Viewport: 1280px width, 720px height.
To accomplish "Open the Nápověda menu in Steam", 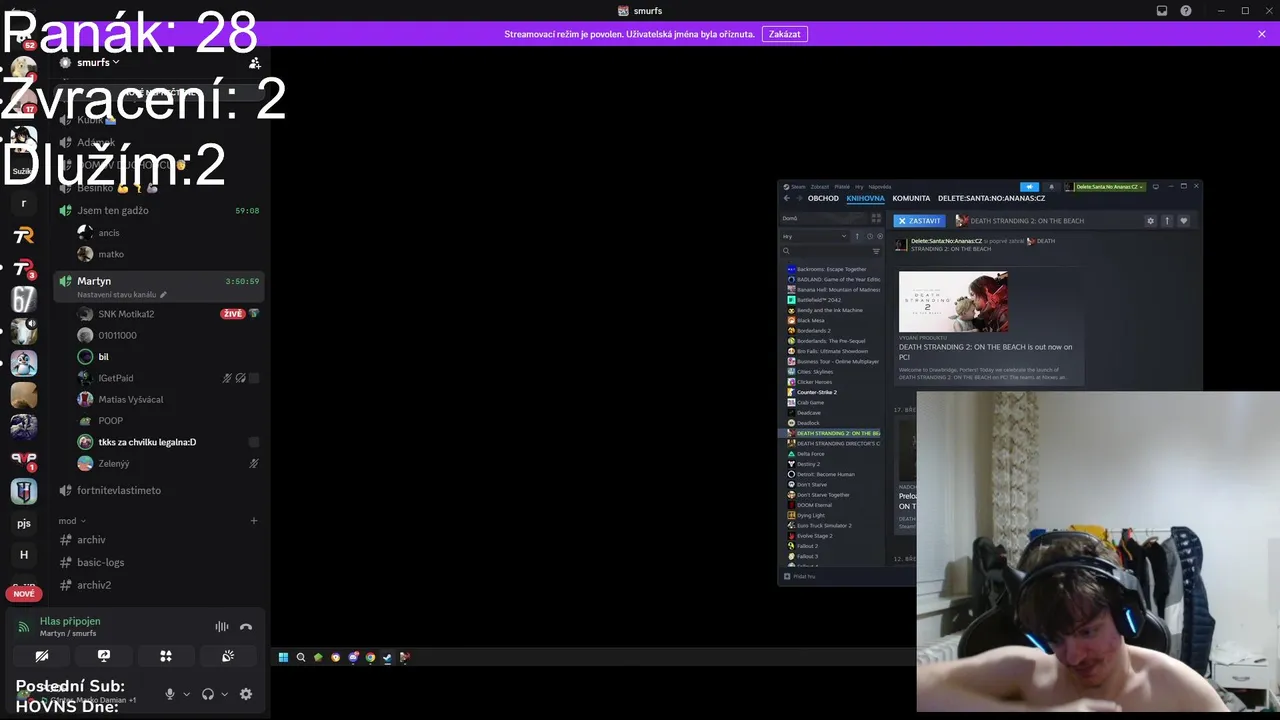I will (x=880, y=187).
